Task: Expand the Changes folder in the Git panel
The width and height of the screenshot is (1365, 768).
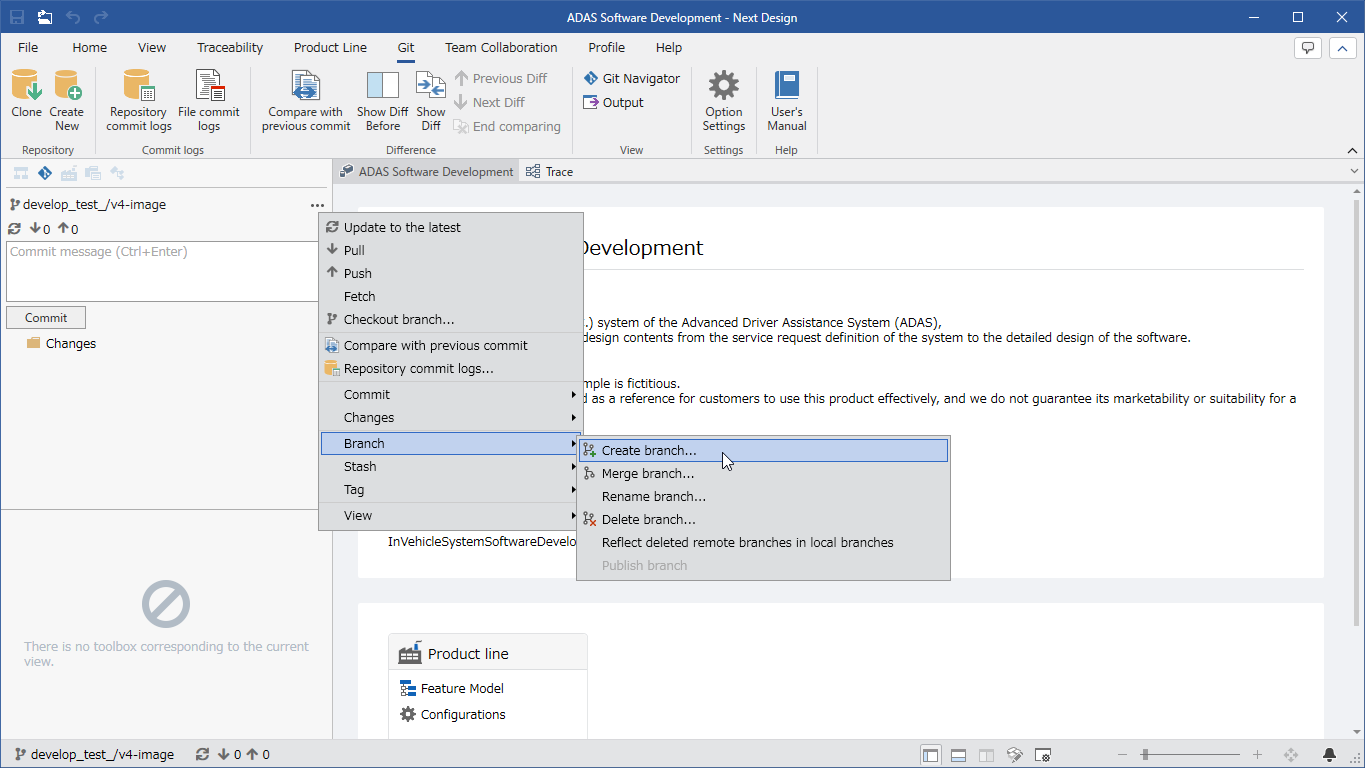Action: pyautogui.click(x=61, y=343)
